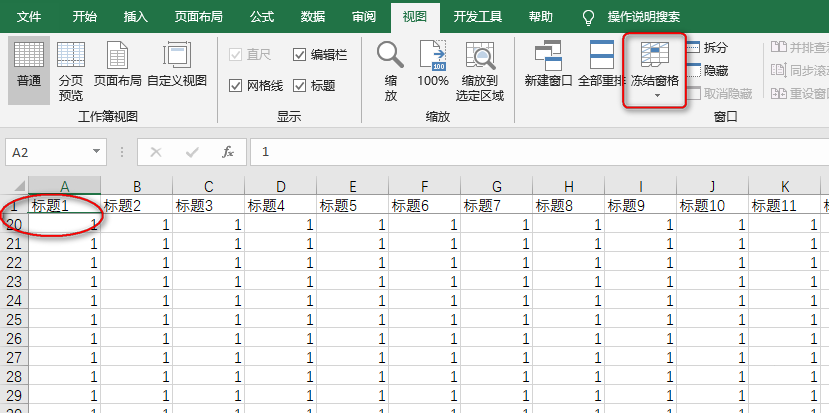Open the File (文件) tab

29,17
